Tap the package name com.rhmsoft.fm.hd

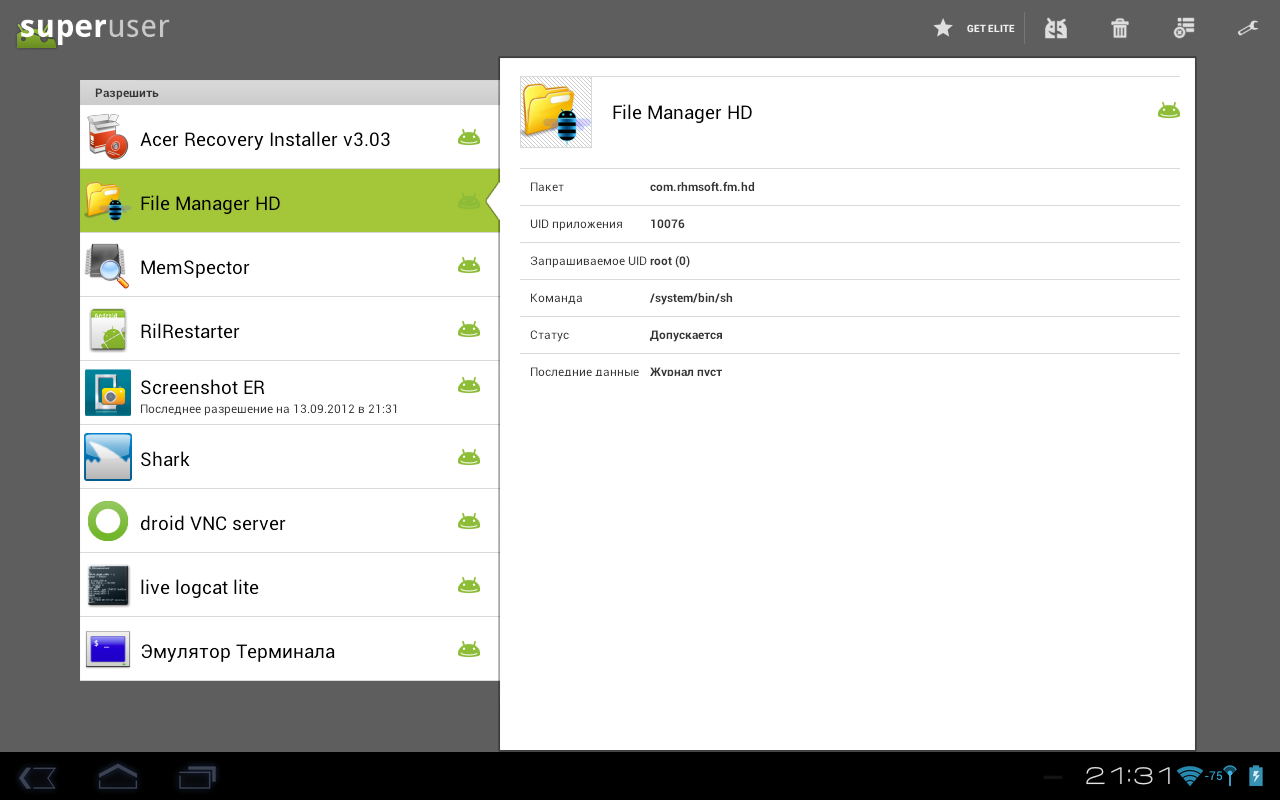(702, 187)
